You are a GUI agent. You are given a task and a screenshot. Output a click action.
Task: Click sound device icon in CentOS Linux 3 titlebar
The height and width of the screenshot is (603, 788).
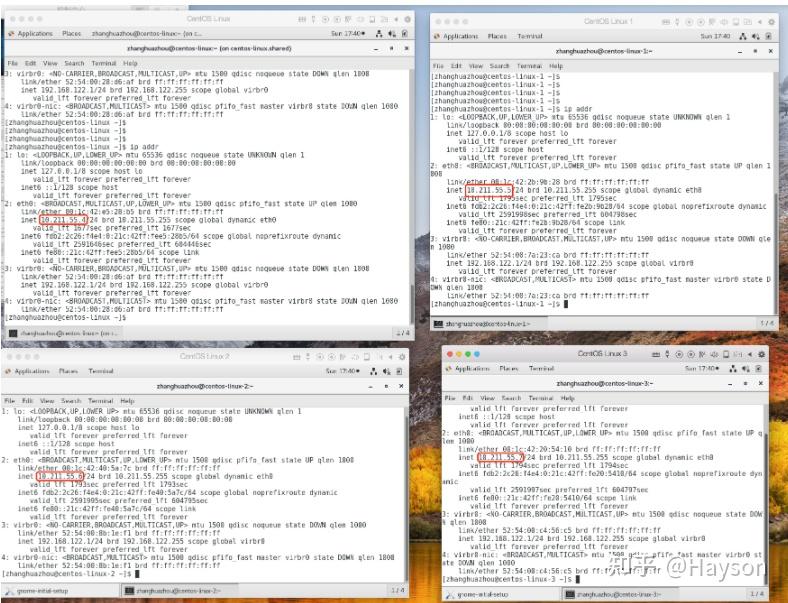(714, 355)
